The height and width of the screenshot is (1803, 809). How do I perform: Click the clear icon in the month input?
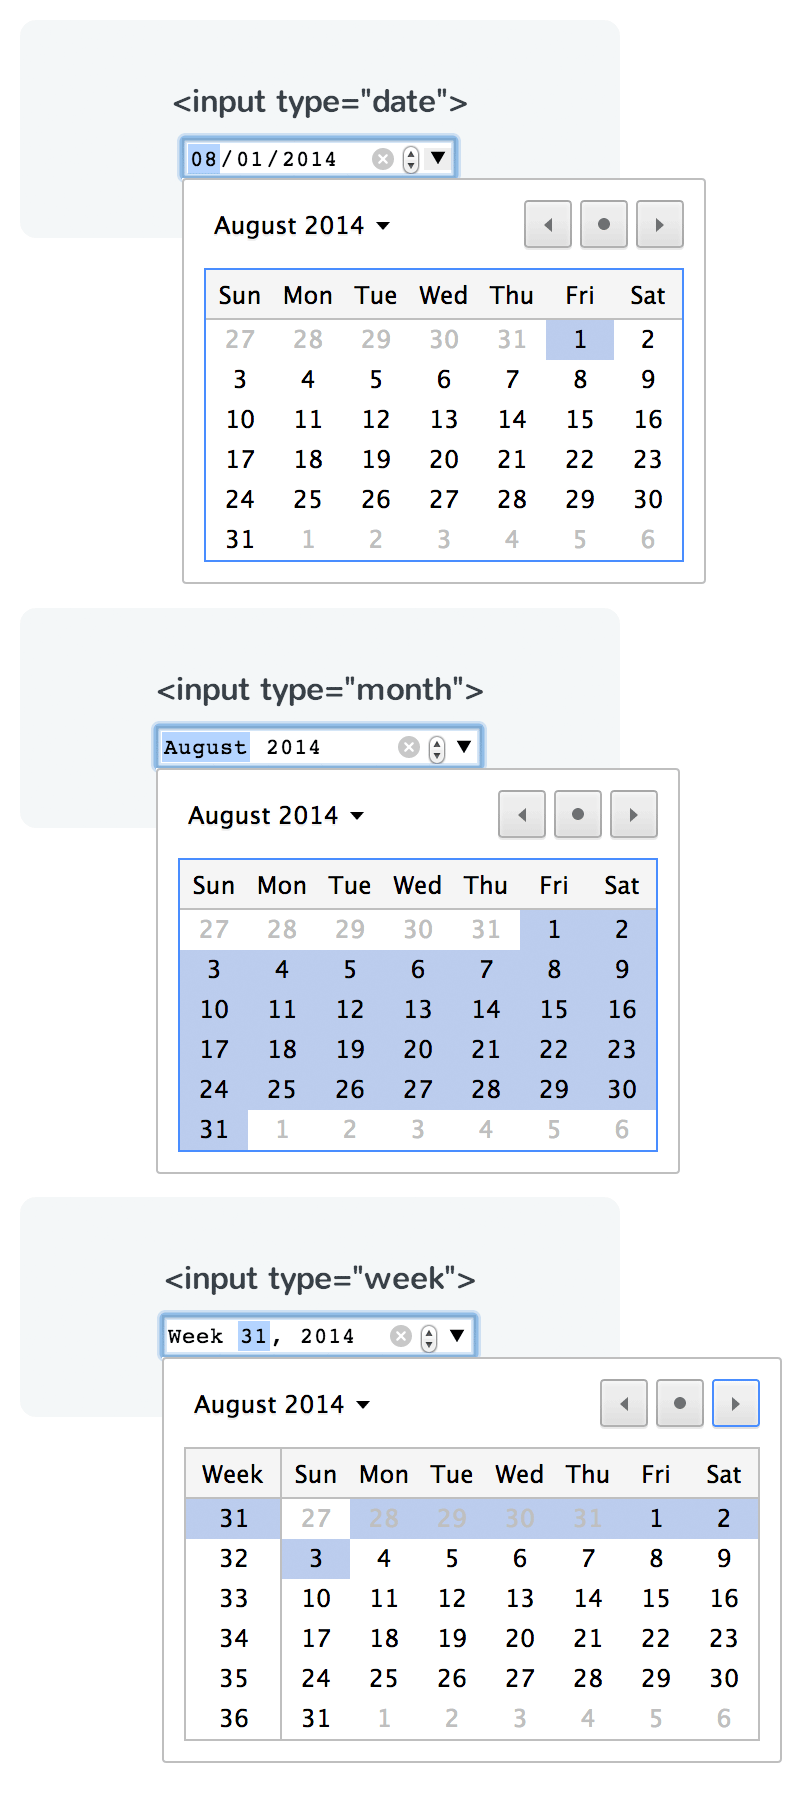tap(409, 746)
